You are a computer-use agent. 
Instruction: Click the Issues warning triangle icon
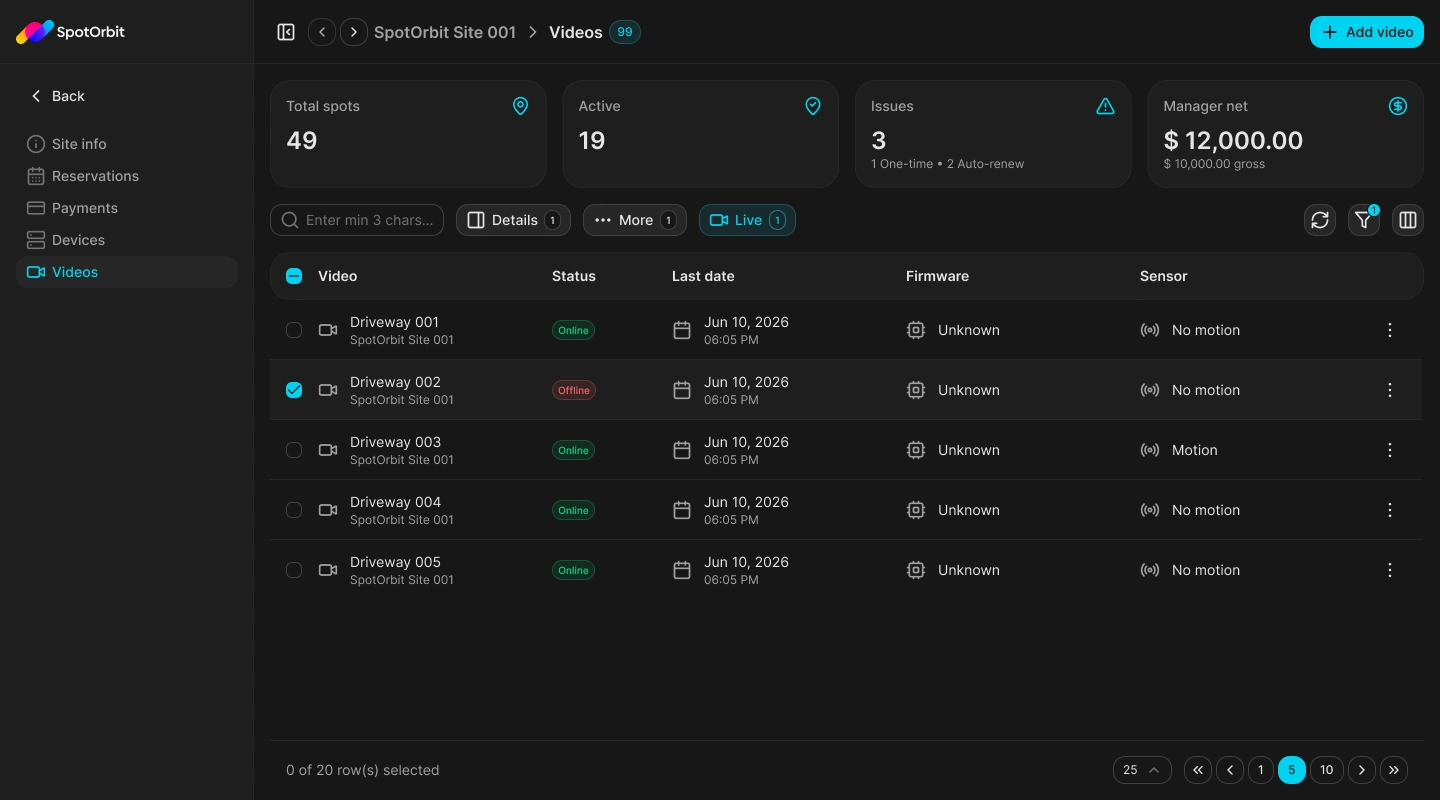pos(1105,106)
